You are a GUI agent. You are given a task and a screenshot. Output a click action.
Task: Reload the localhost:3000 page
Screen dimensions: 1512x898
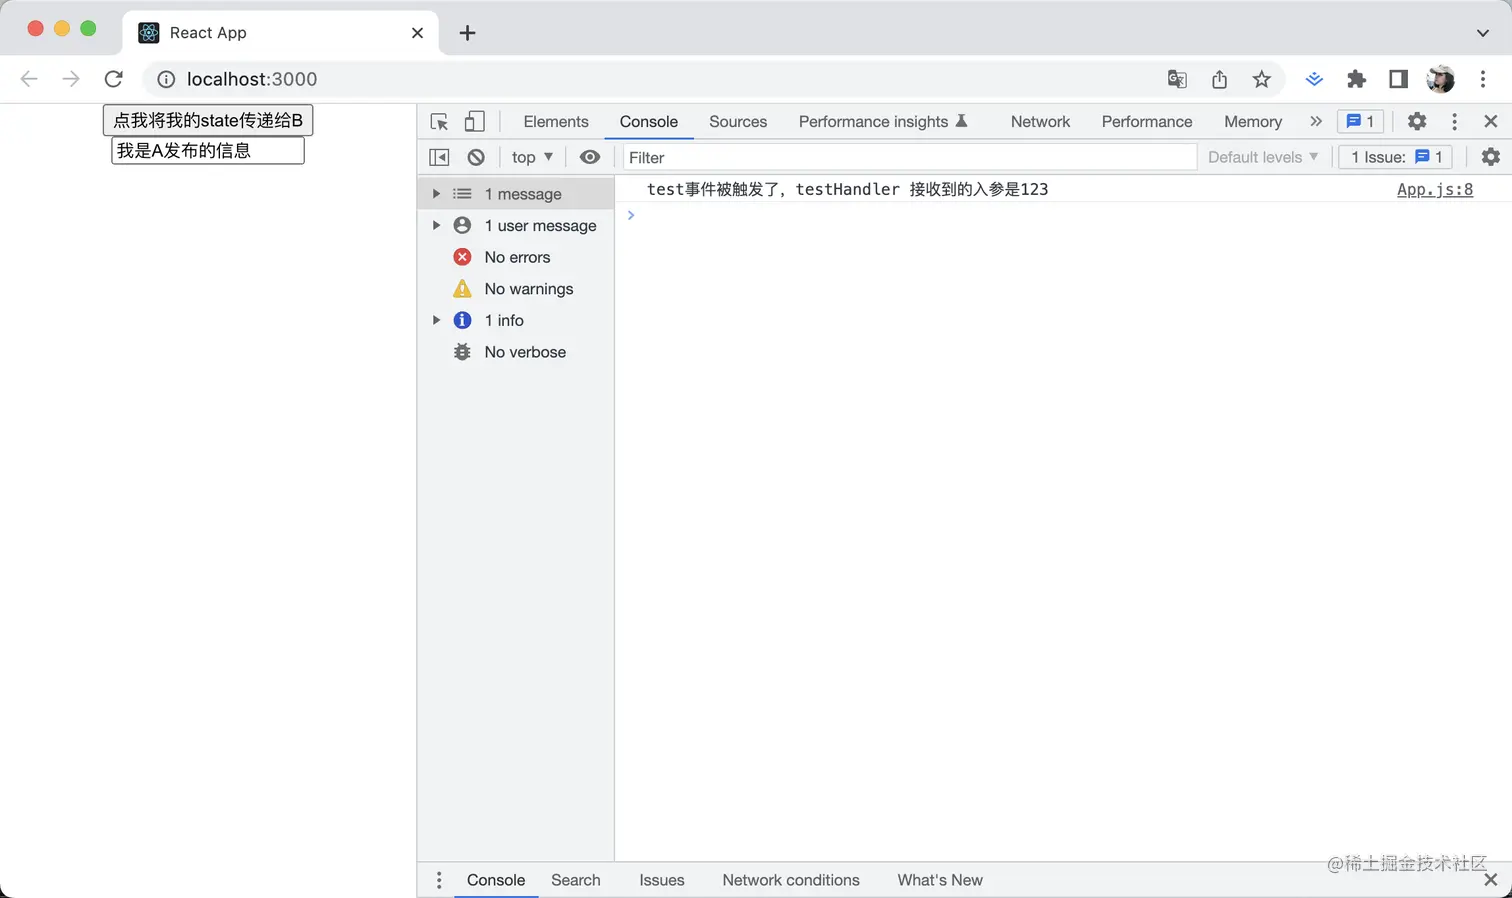114,79
